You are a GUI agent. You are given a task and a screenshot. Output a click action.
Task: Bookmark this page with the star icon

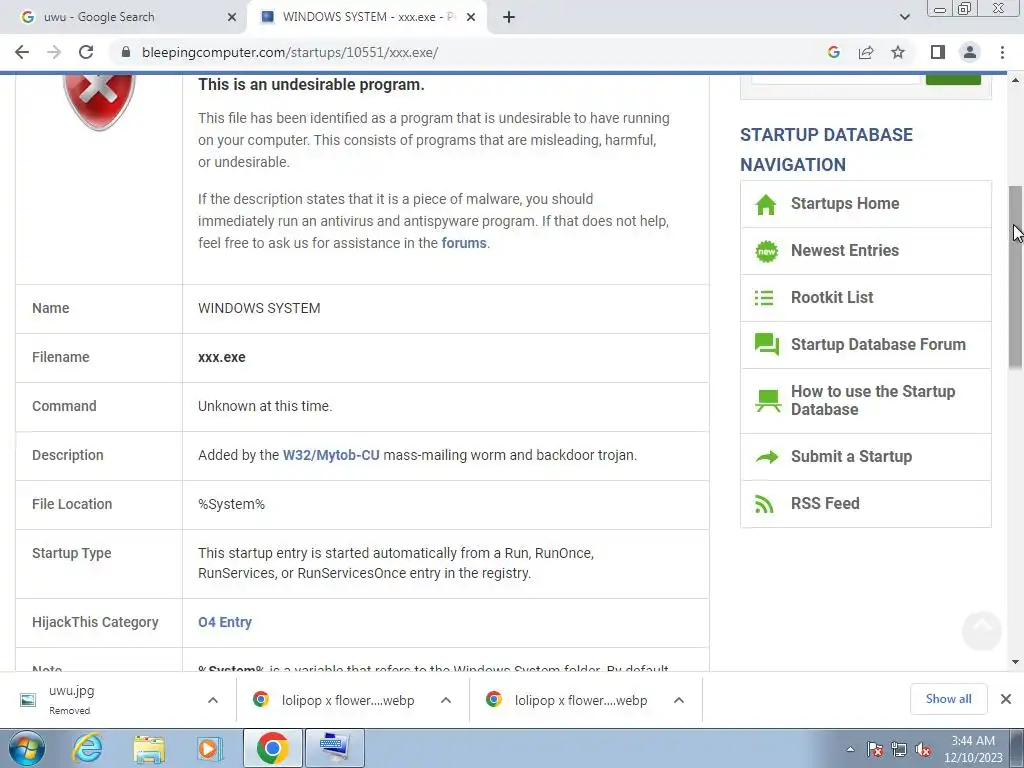898,52
